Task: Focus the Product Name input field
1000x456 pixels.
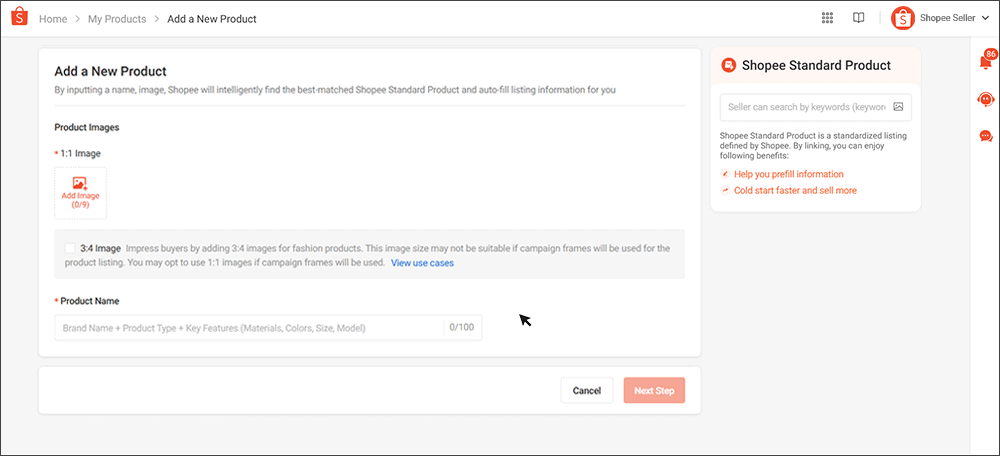Action: (268, 328)
